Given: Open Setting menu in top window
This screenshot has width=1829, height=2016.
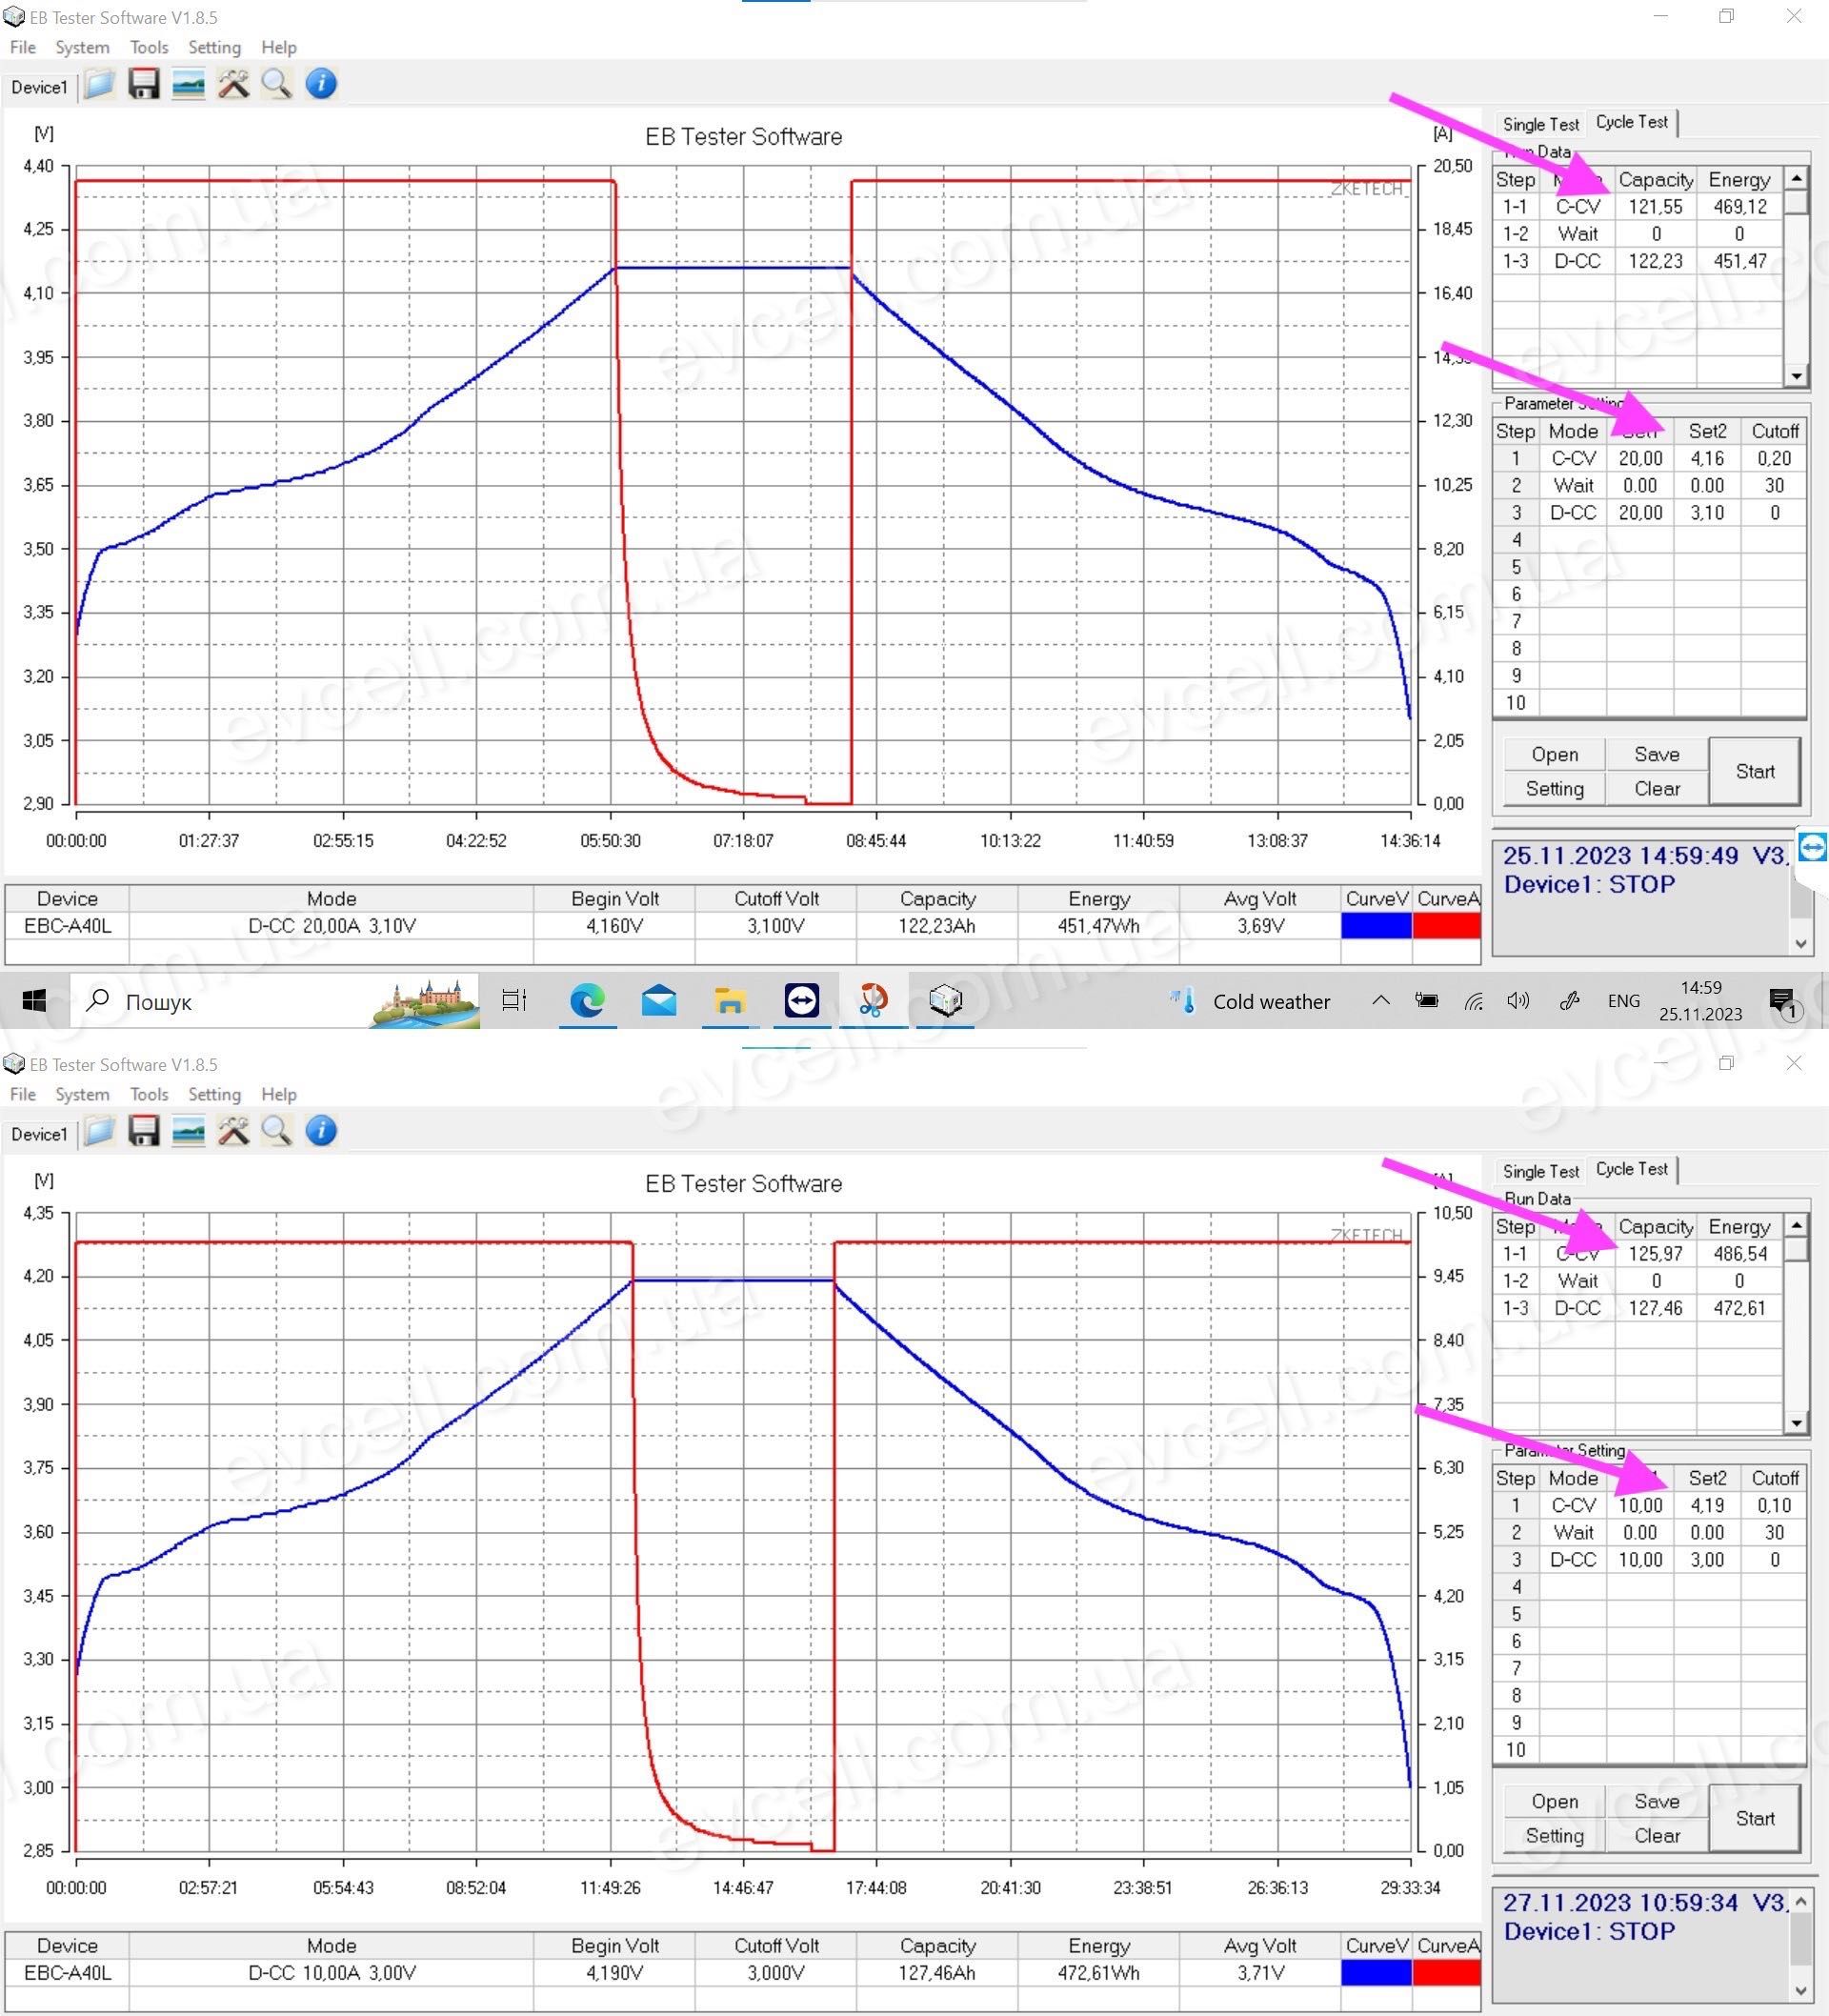Looking at the screenshot, I should pyautogui.click(x=214, y=47).
